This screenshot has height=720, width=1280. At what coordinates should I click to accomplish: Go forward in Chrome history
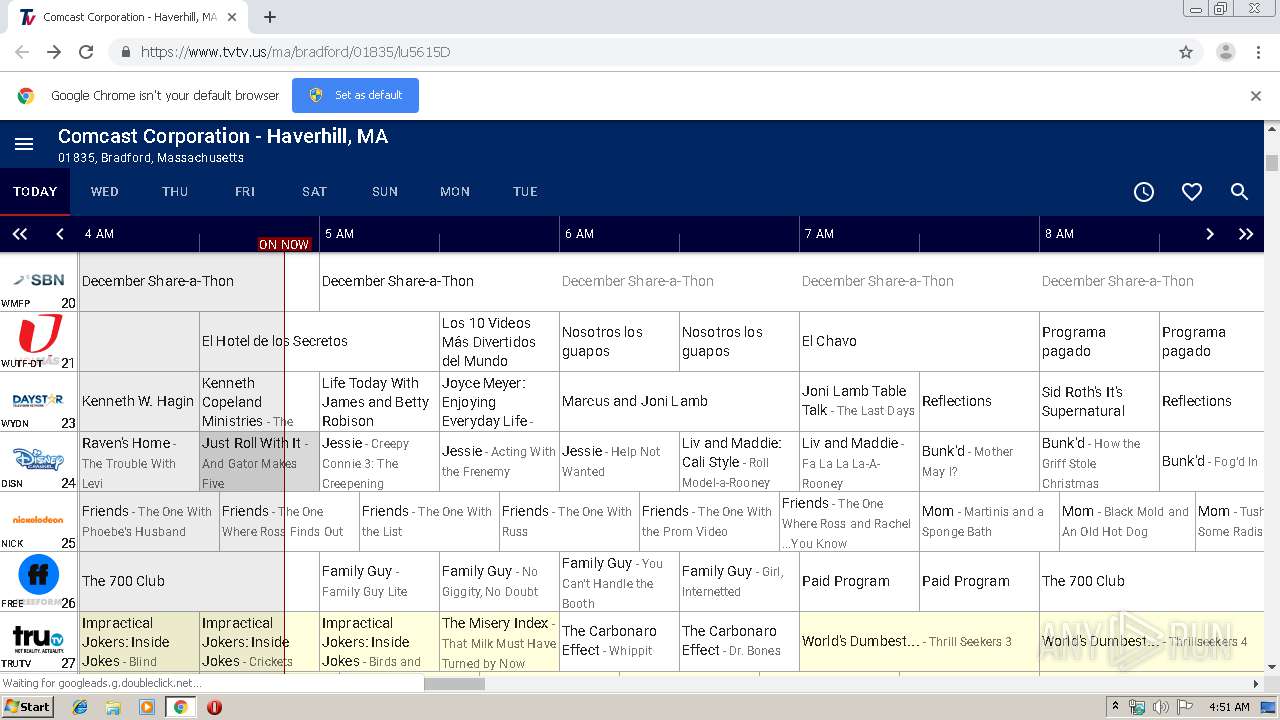coord(54,52)
